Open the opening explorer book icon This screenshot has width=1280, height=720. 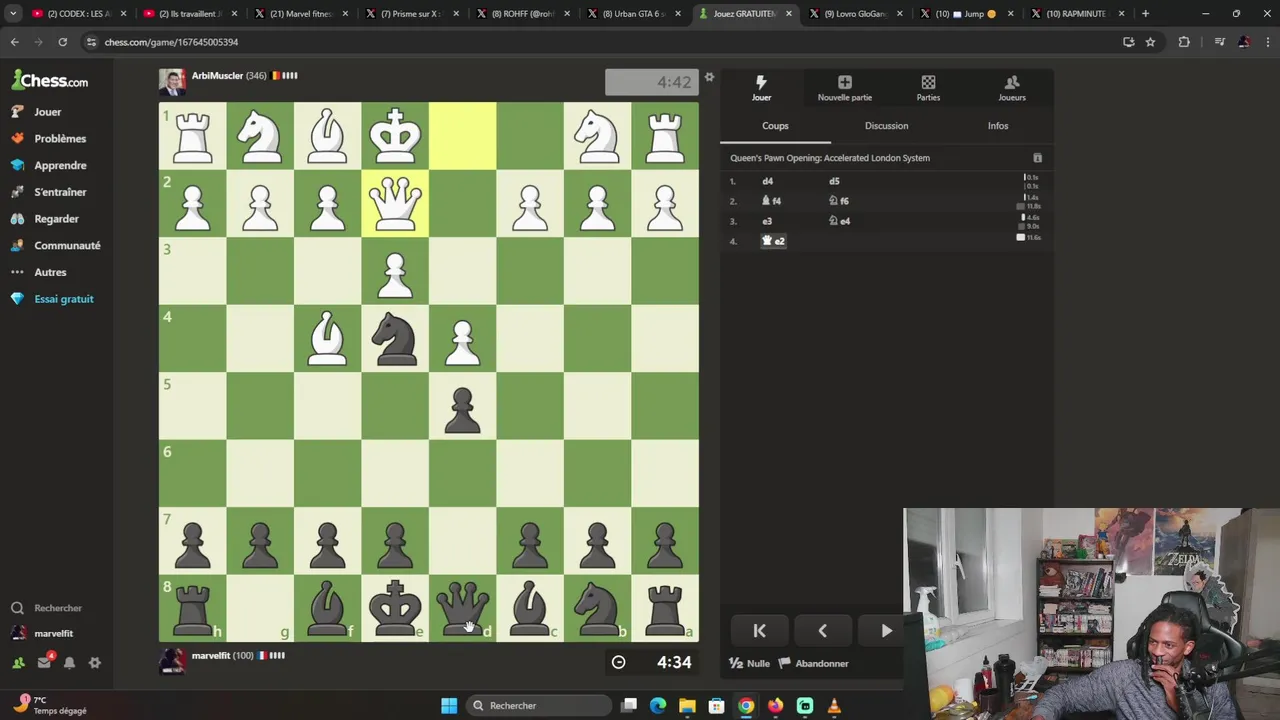[x=1037, y=158]
